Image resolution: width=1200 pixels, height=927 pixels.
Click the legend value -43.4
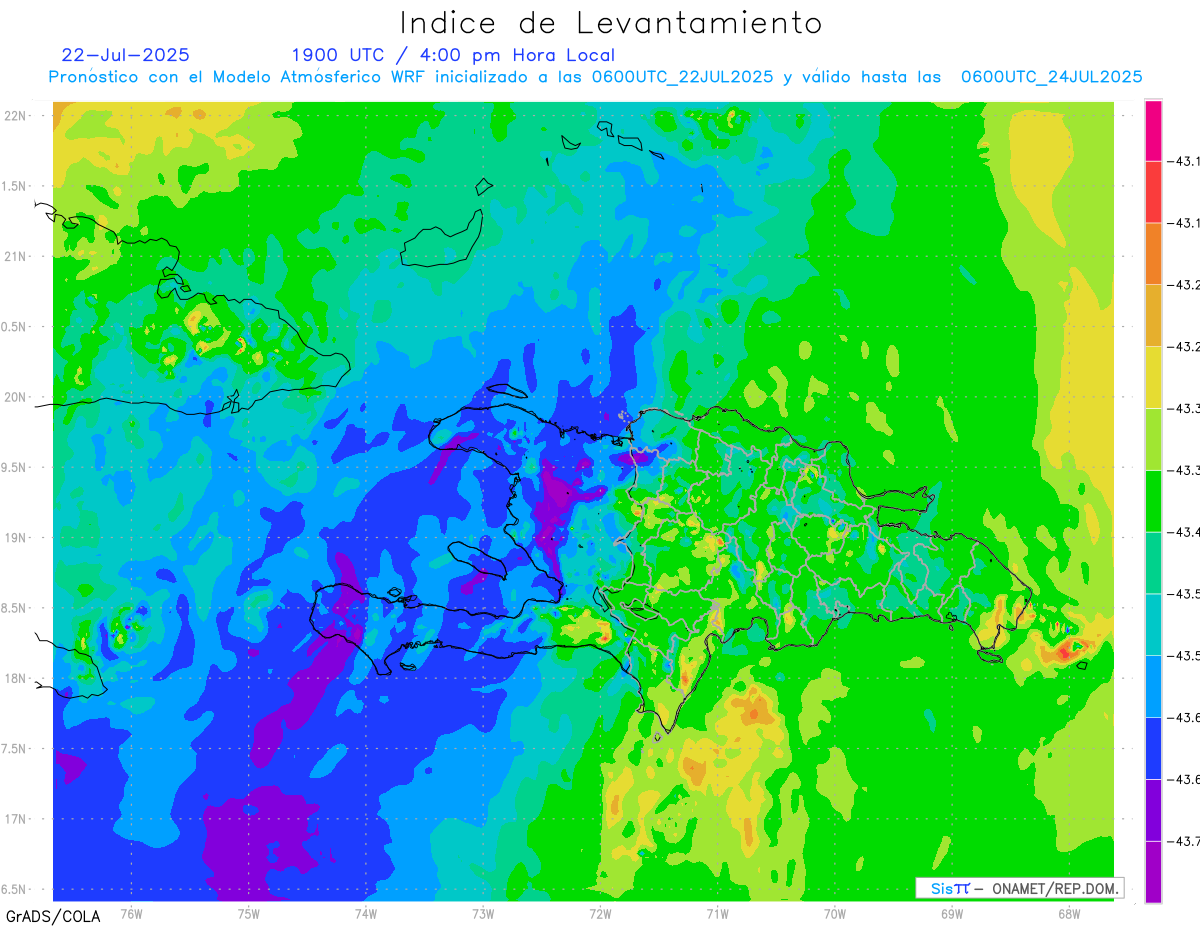[1185, 533]
